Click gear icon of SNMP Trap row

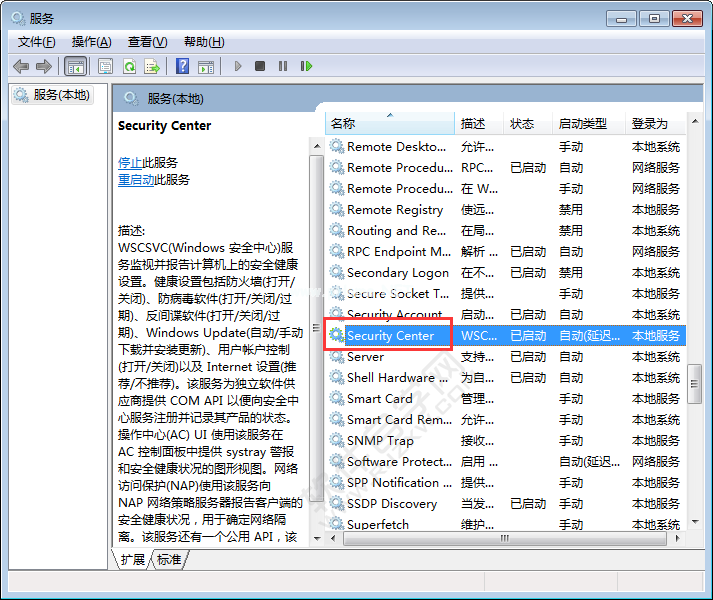coord(336,440)
